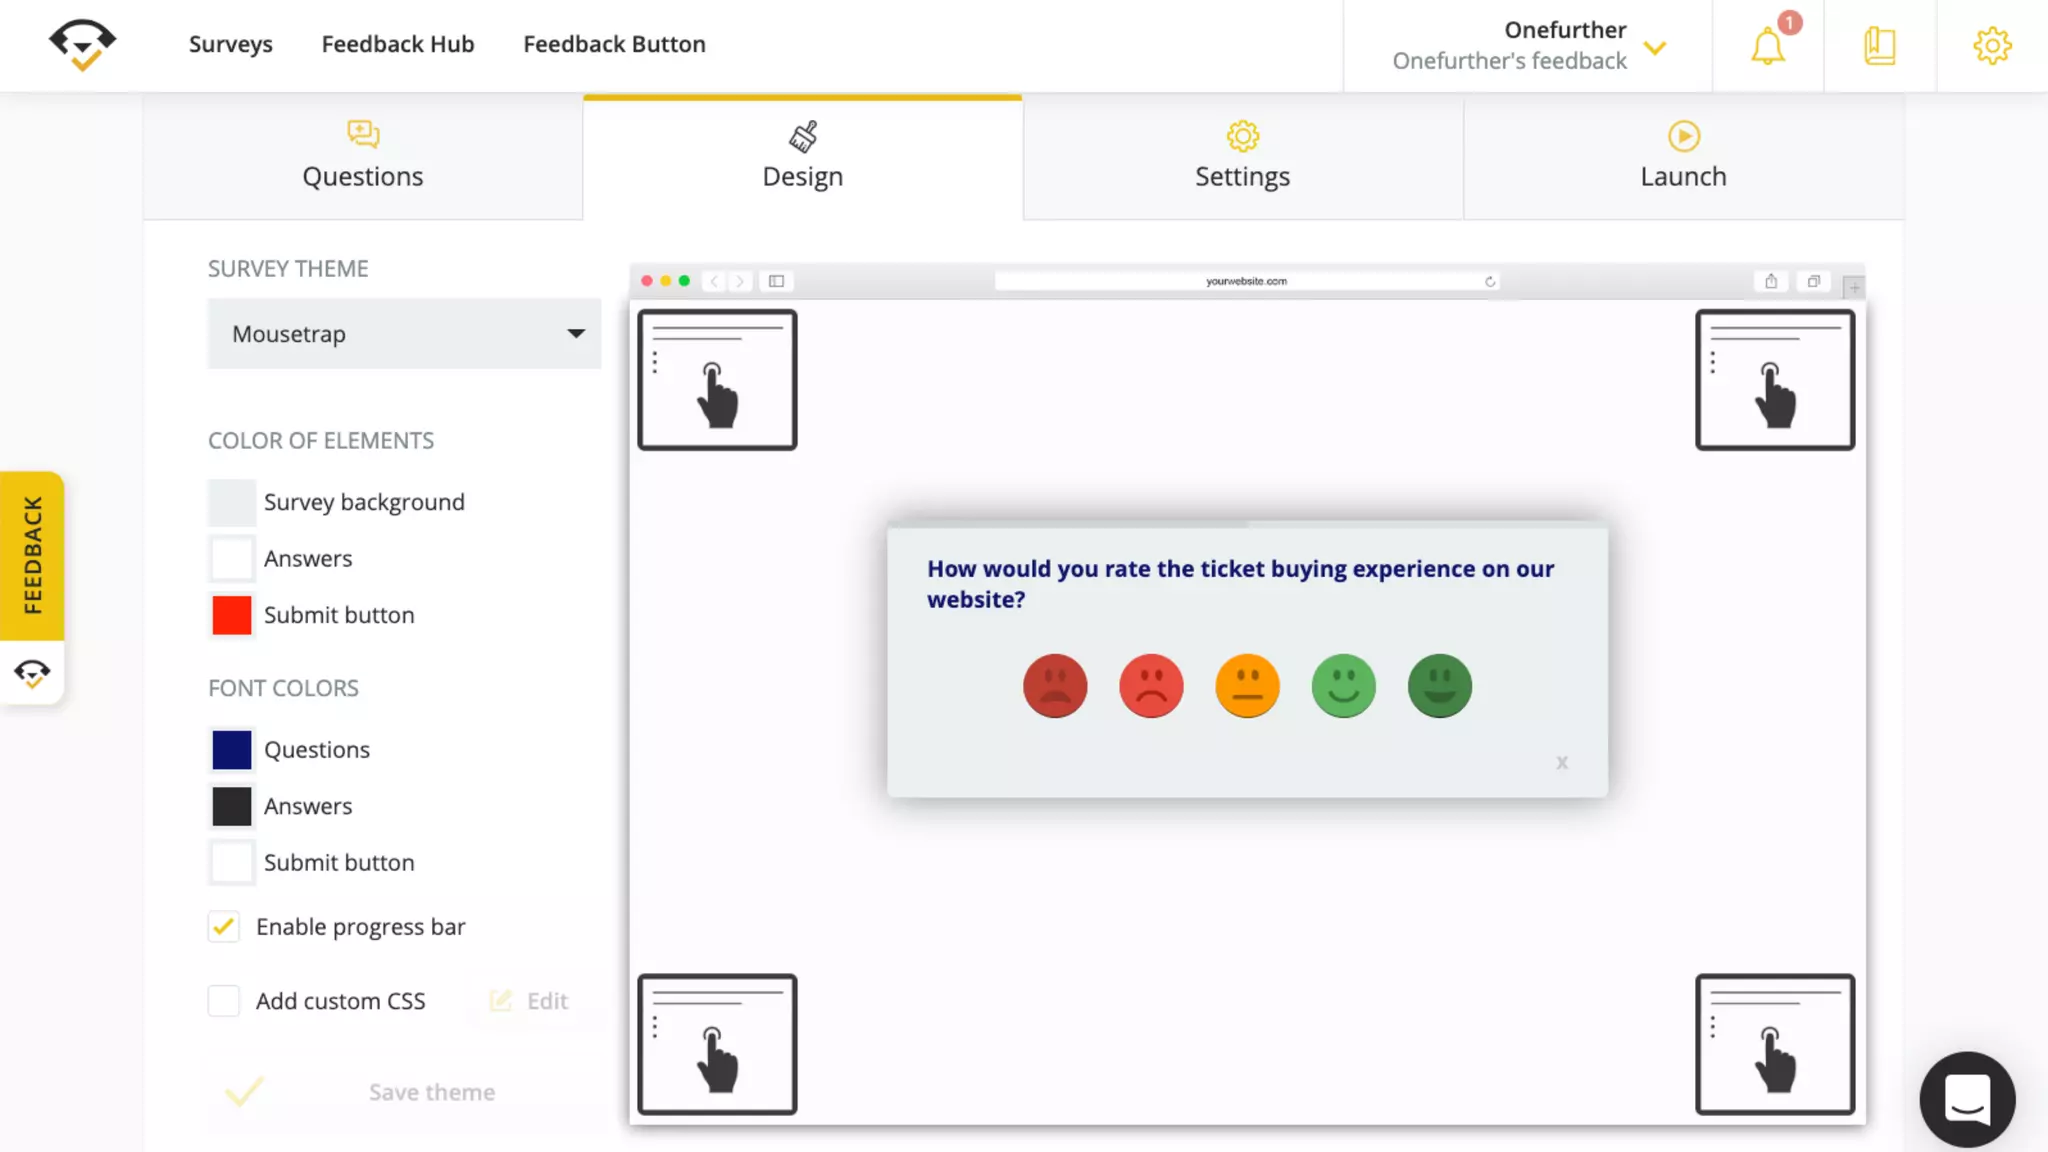
Task: Change the red Submit button color swatch
Action: (232, 615)
